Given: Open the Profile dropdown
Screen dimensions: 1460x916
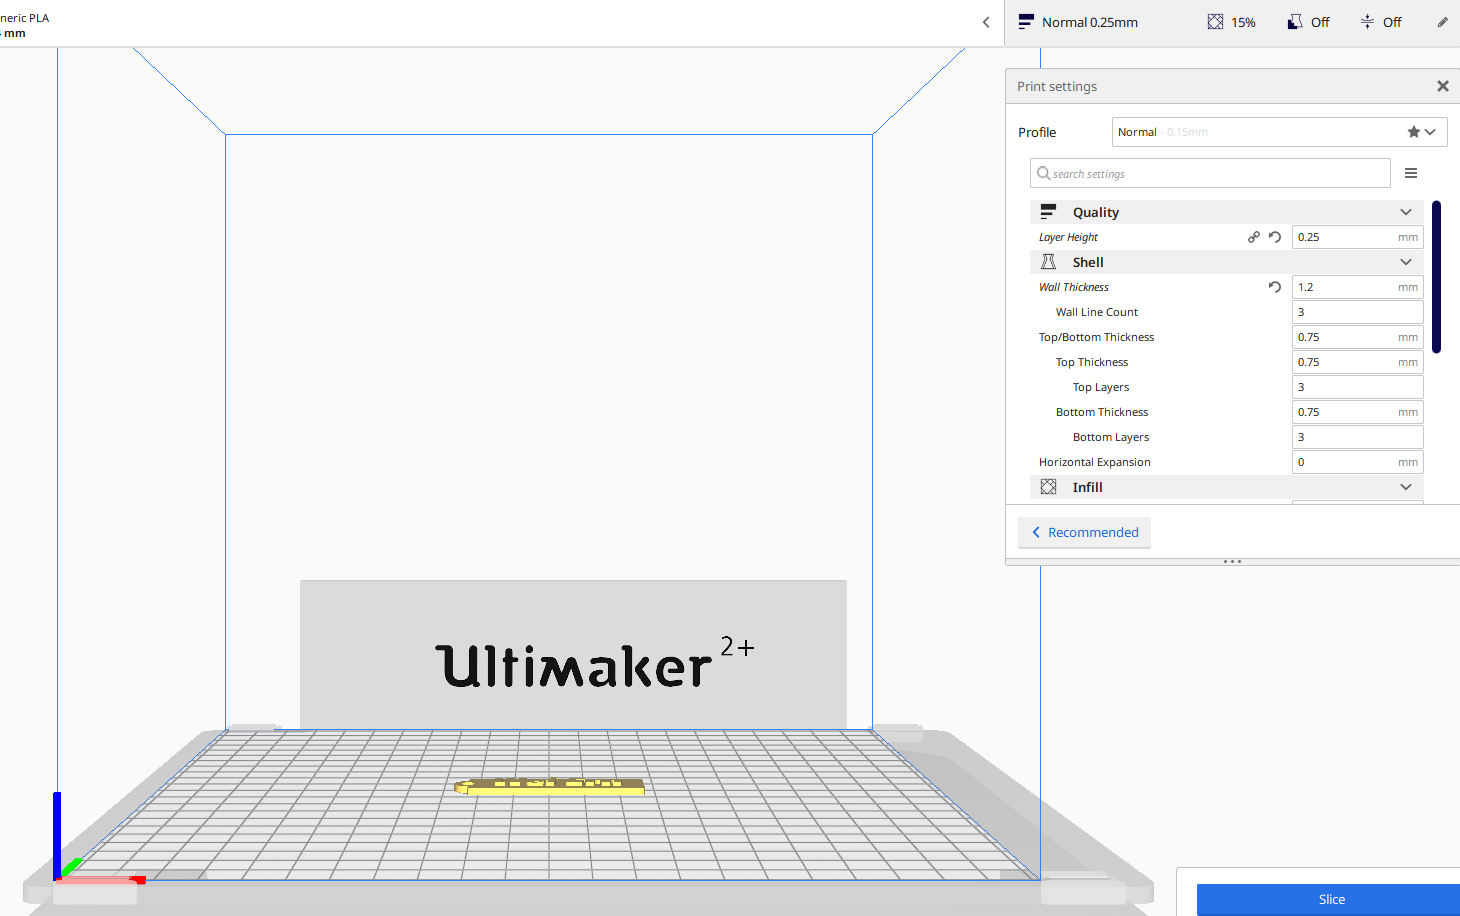Looking at the screenshot, I should pos(1279,132).
